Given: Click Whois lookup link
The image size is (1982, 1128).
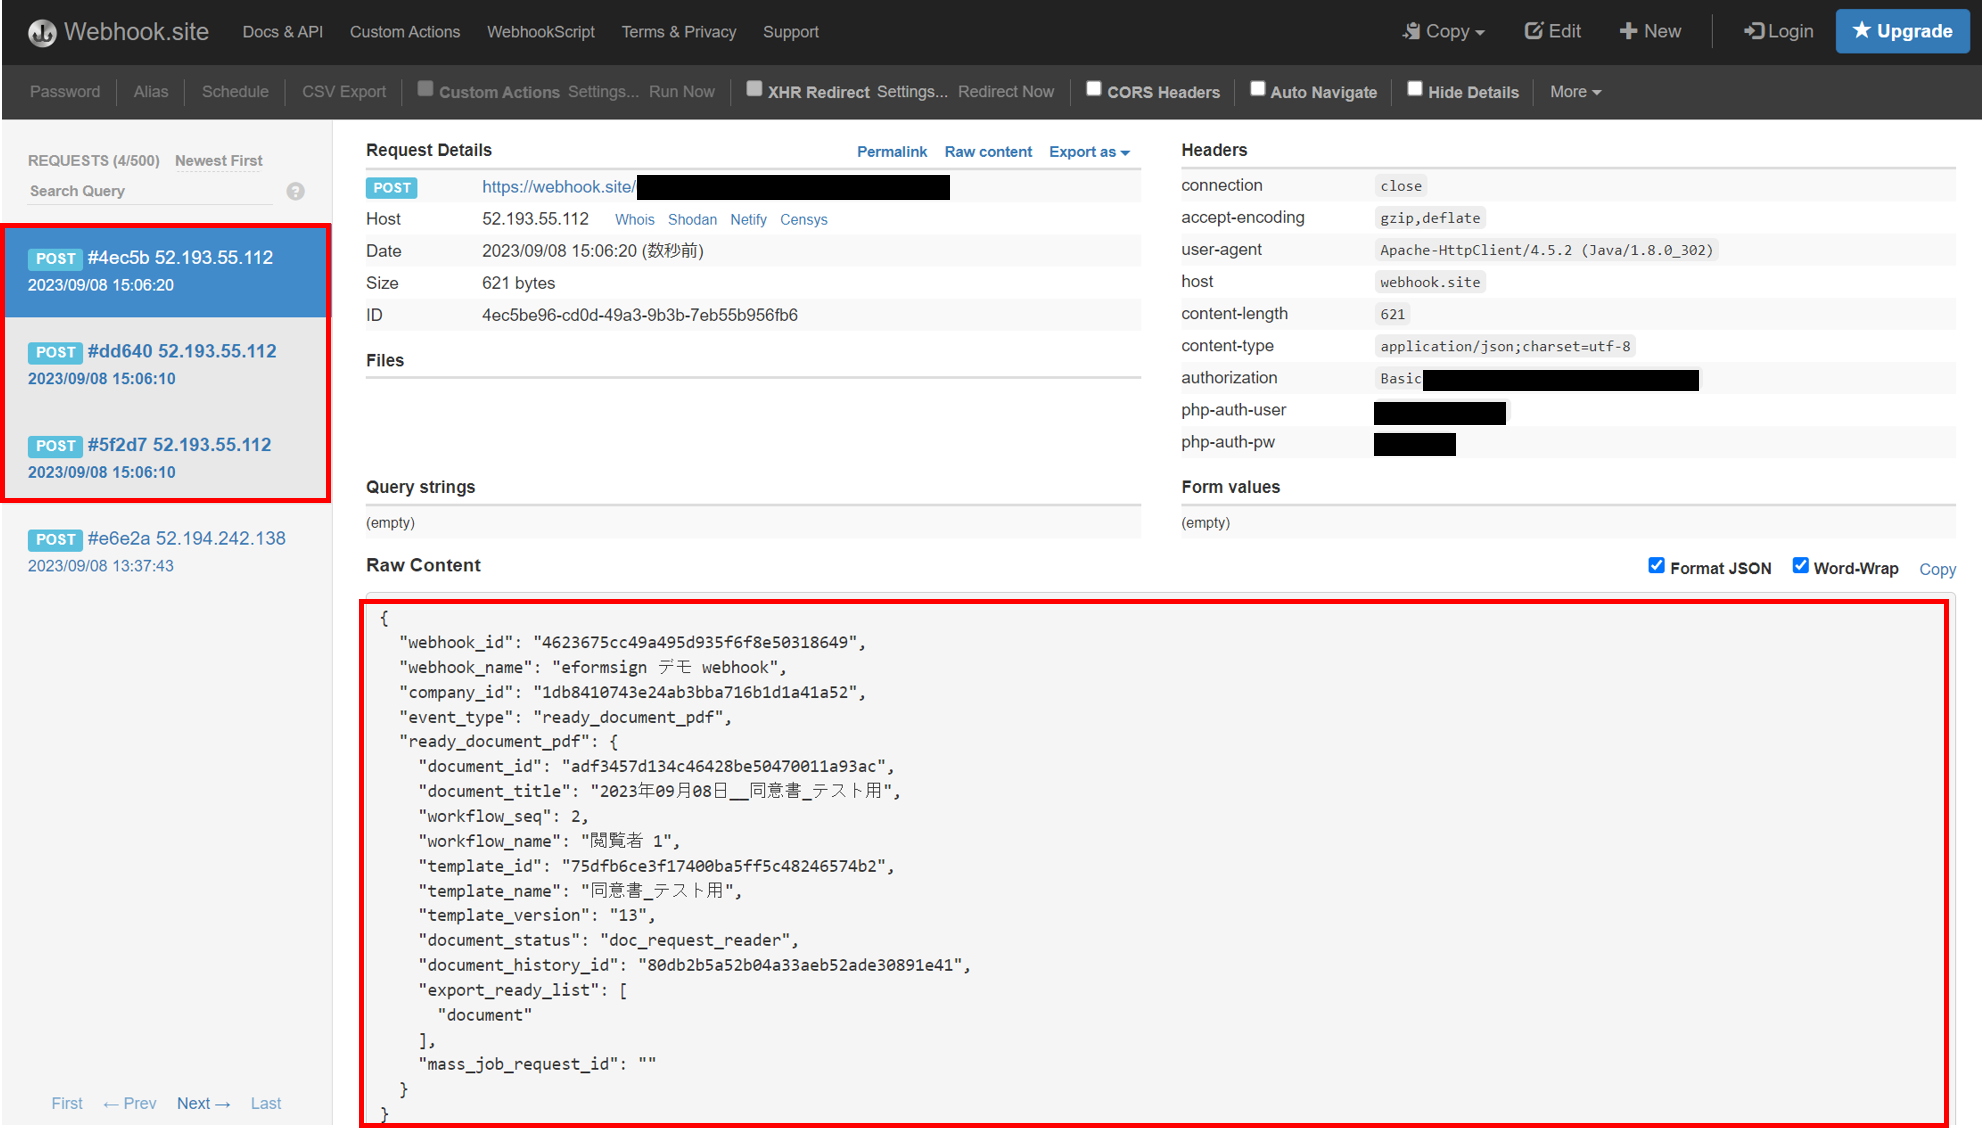Looking at the screenshot, I should point(635,220).
